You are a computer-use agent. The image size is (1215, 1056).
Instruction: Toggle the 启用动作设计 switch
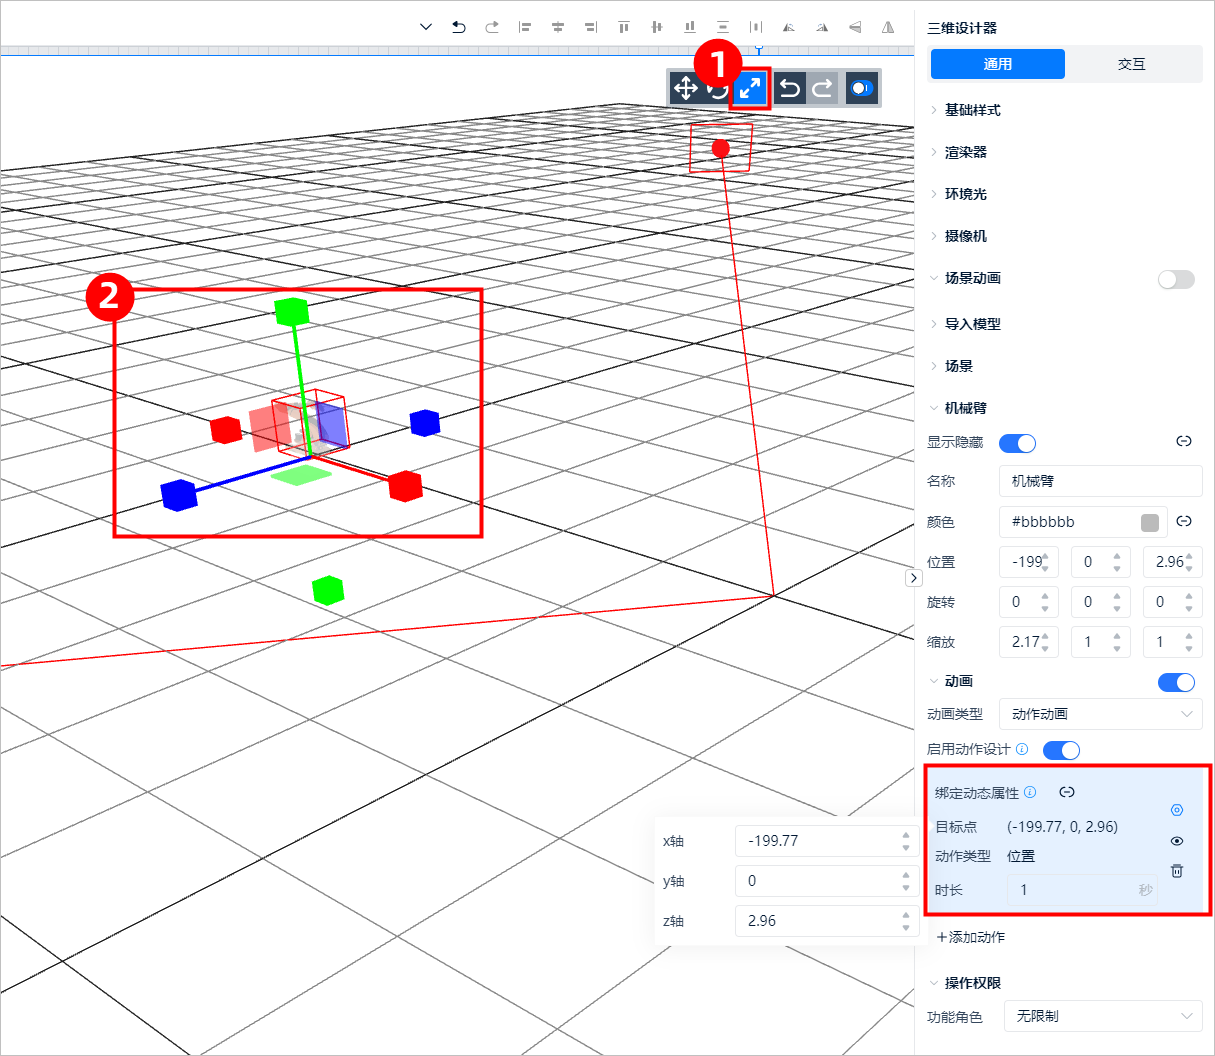click(1061, 750)
